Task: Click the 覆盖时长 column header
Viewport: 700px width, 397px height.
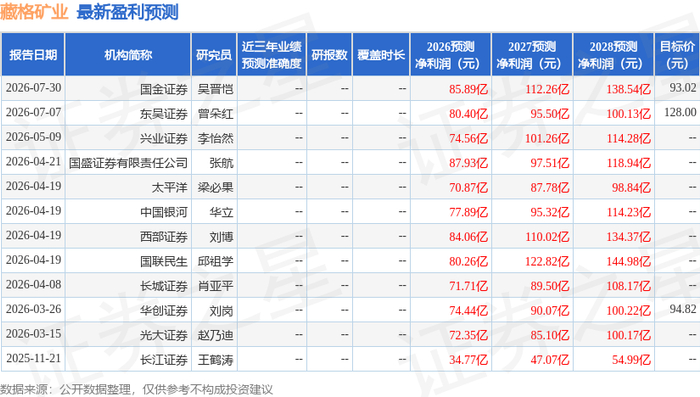Action: point(381,54)
